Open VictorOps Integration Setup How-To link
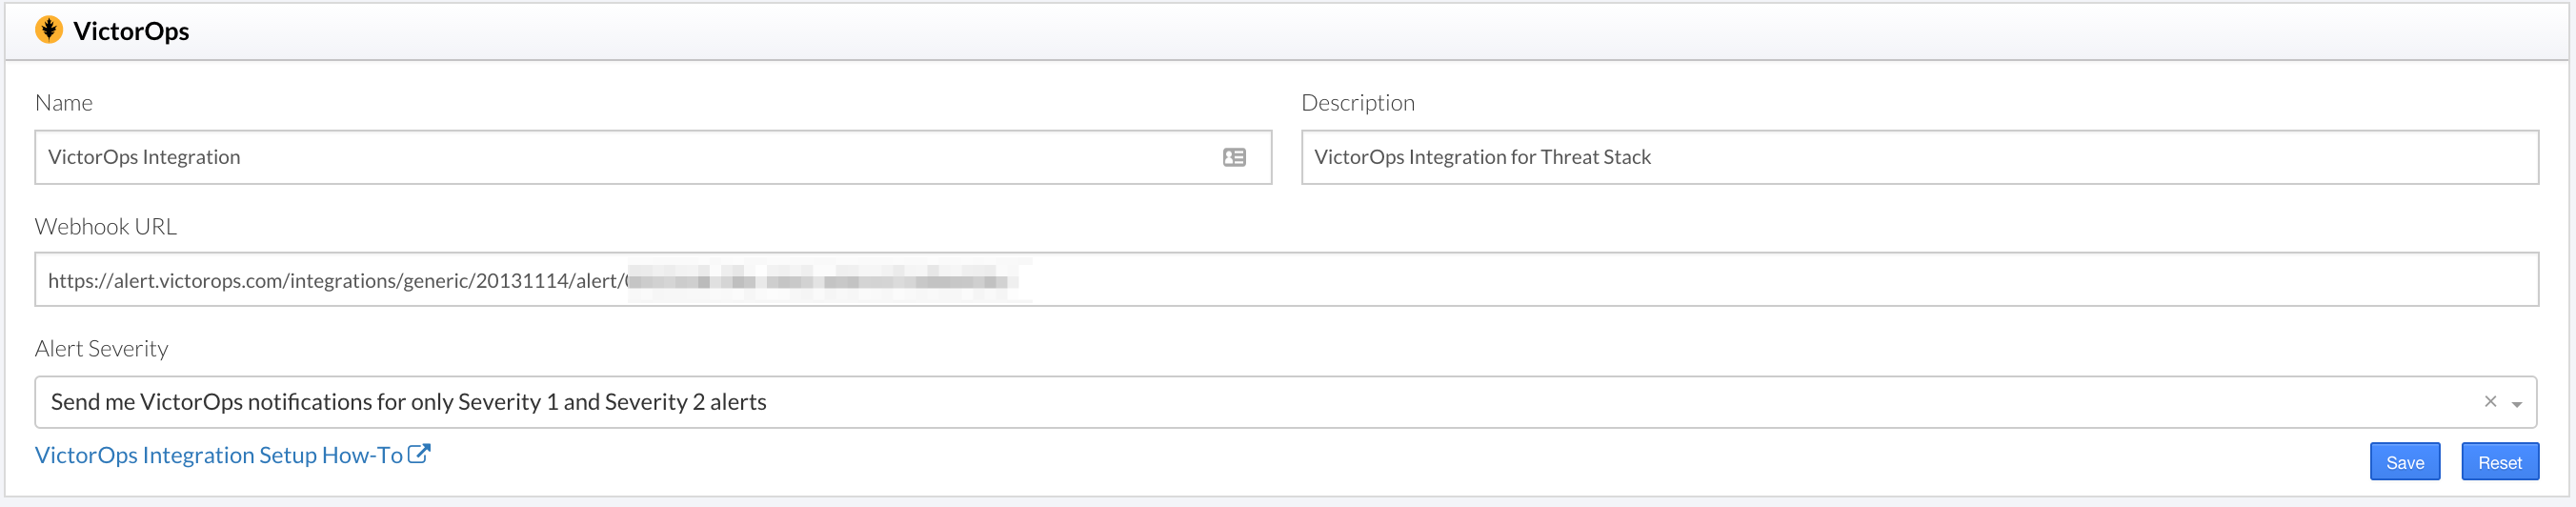Image resolution: width=2576 pixels, height=507 pixels. click(219, 455)
